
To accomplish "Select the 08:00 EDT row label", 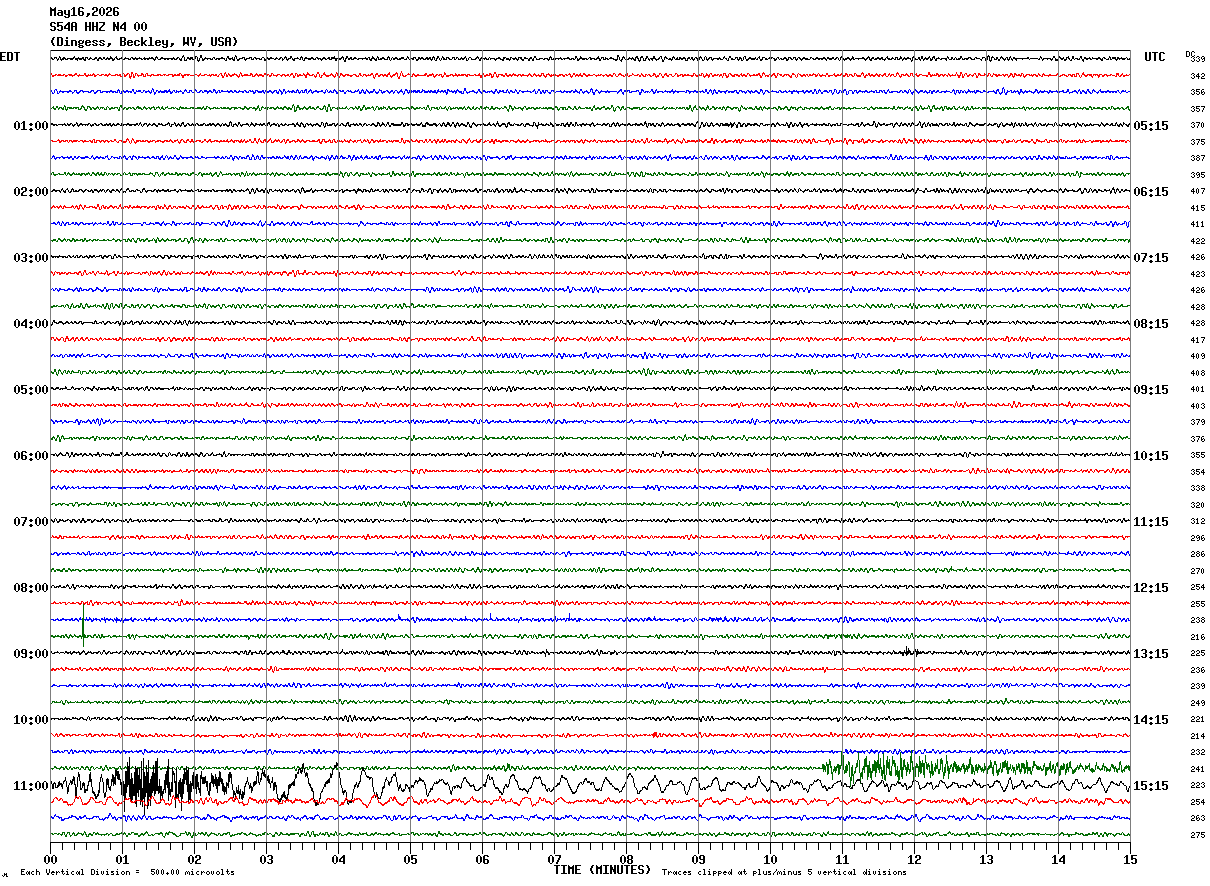I will pos(30,588).
